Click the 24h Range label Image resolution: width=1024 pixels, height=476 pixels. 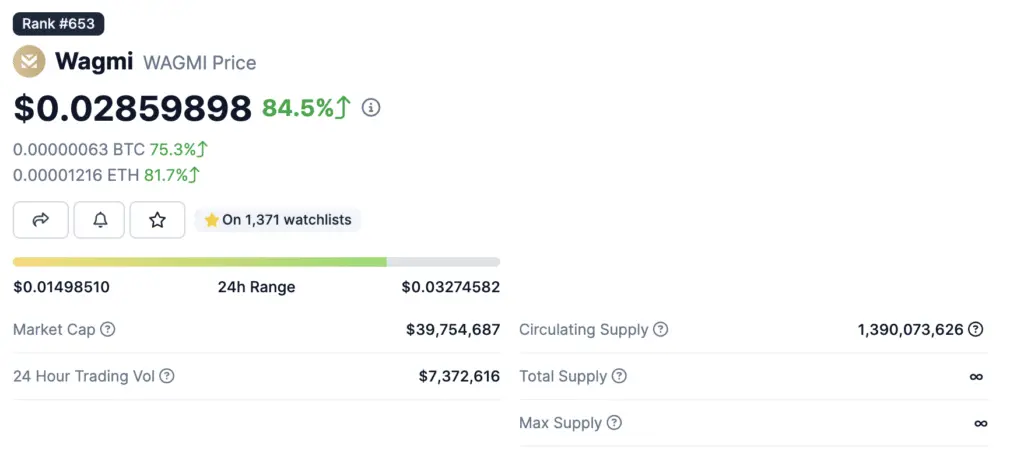[x=257, y=287]
